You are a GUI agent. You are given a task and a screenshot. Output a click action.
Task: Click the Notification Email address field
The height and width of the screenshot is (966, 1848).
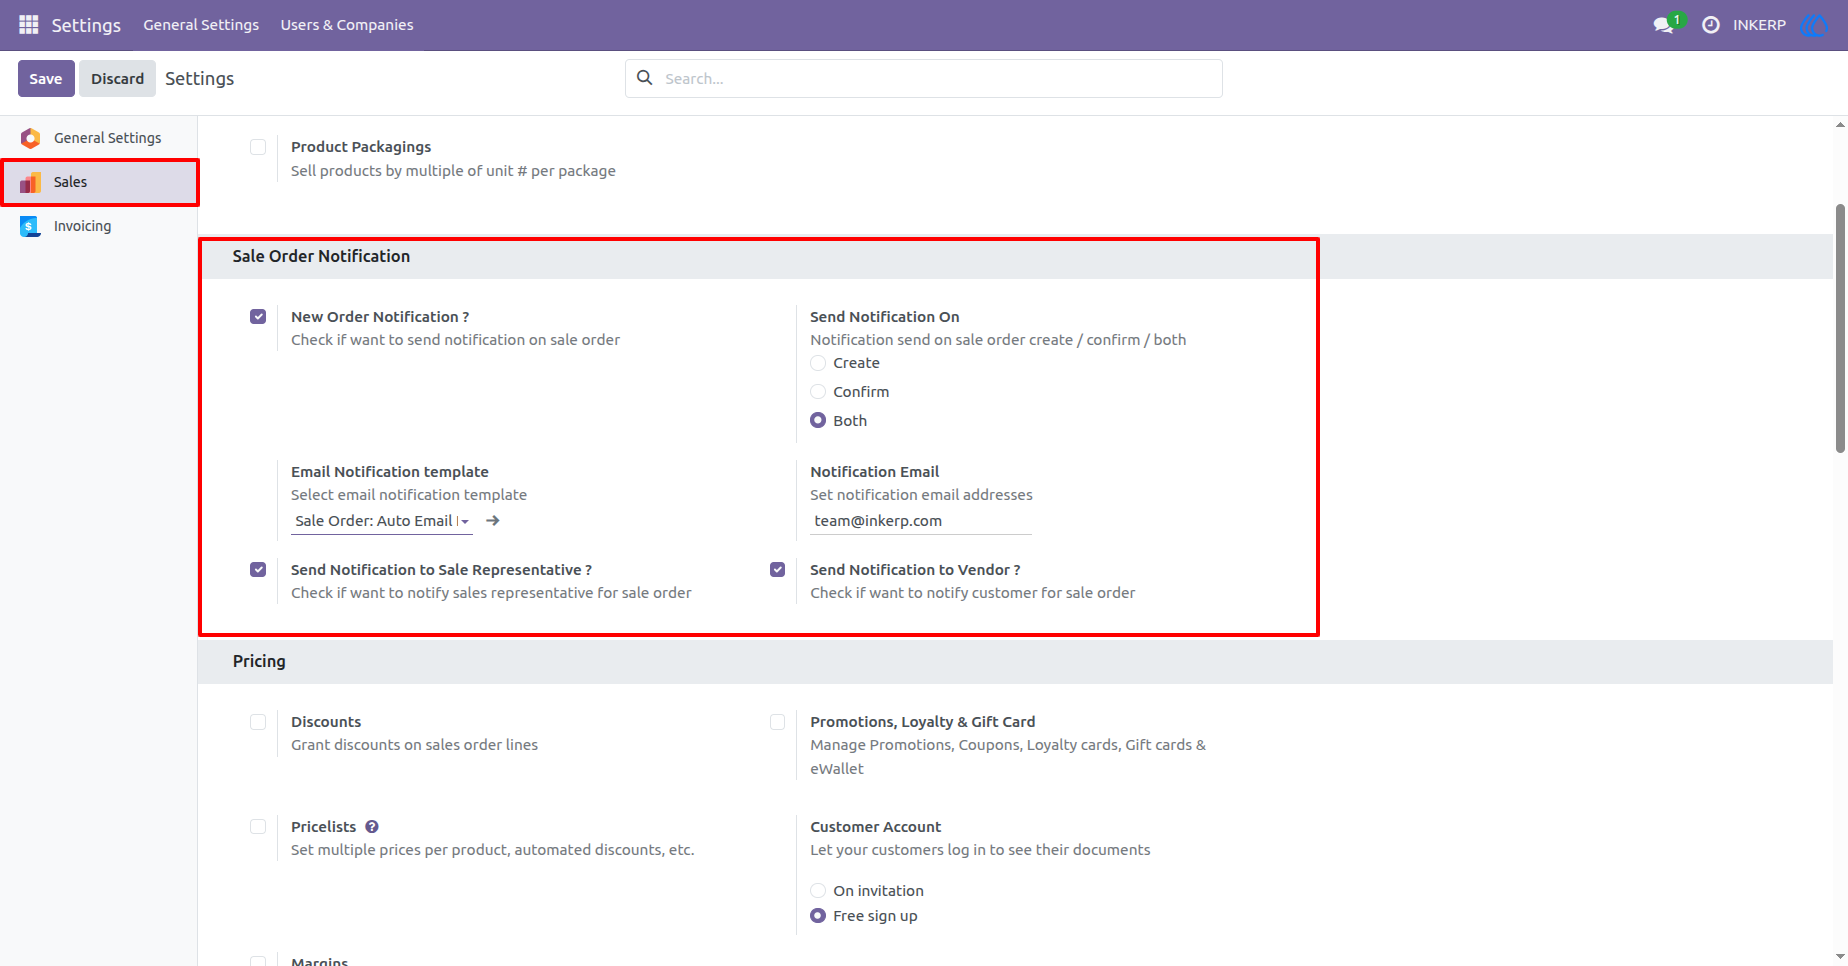click(920, 521)
